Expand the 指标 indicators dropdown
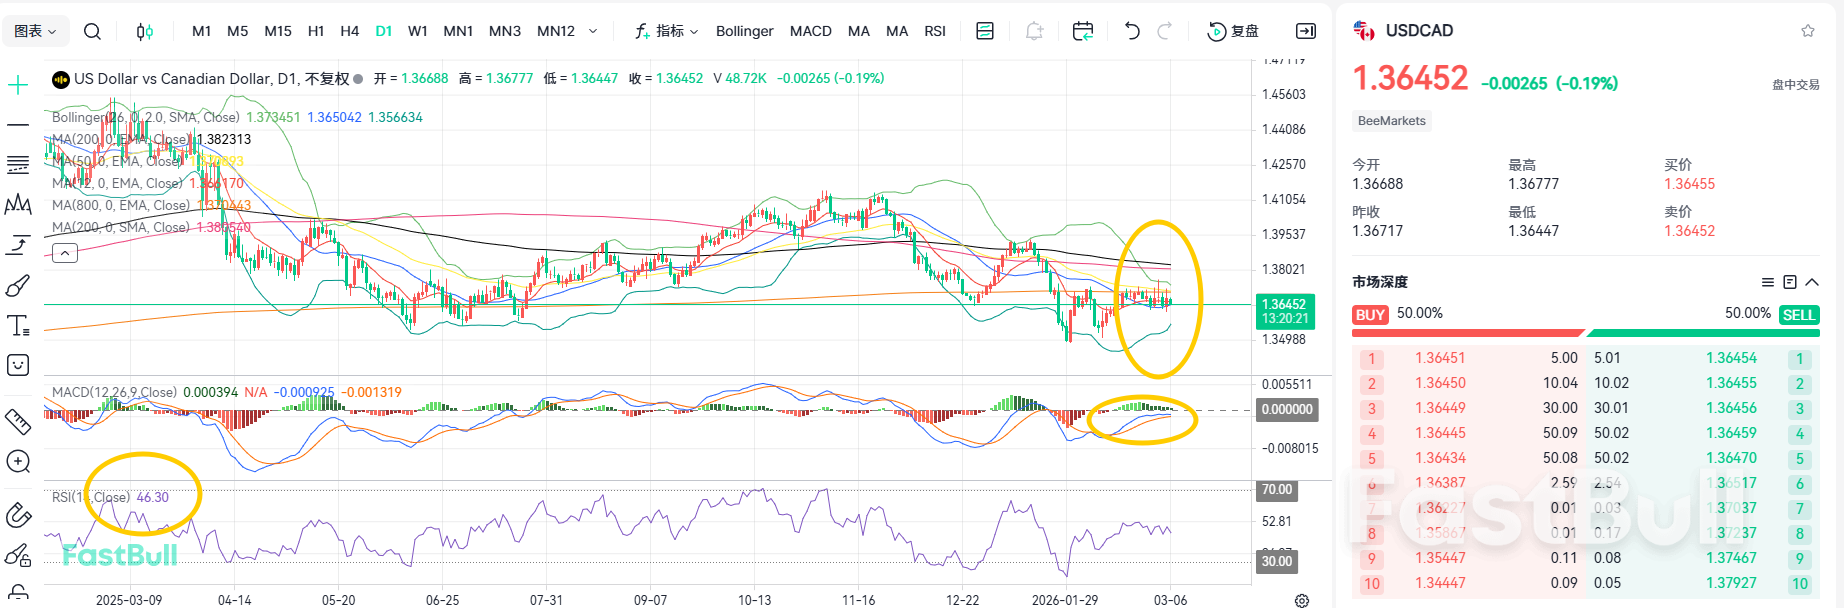Screen dimensions: 1844x608 pyautogui.click(x=667, y=31)
